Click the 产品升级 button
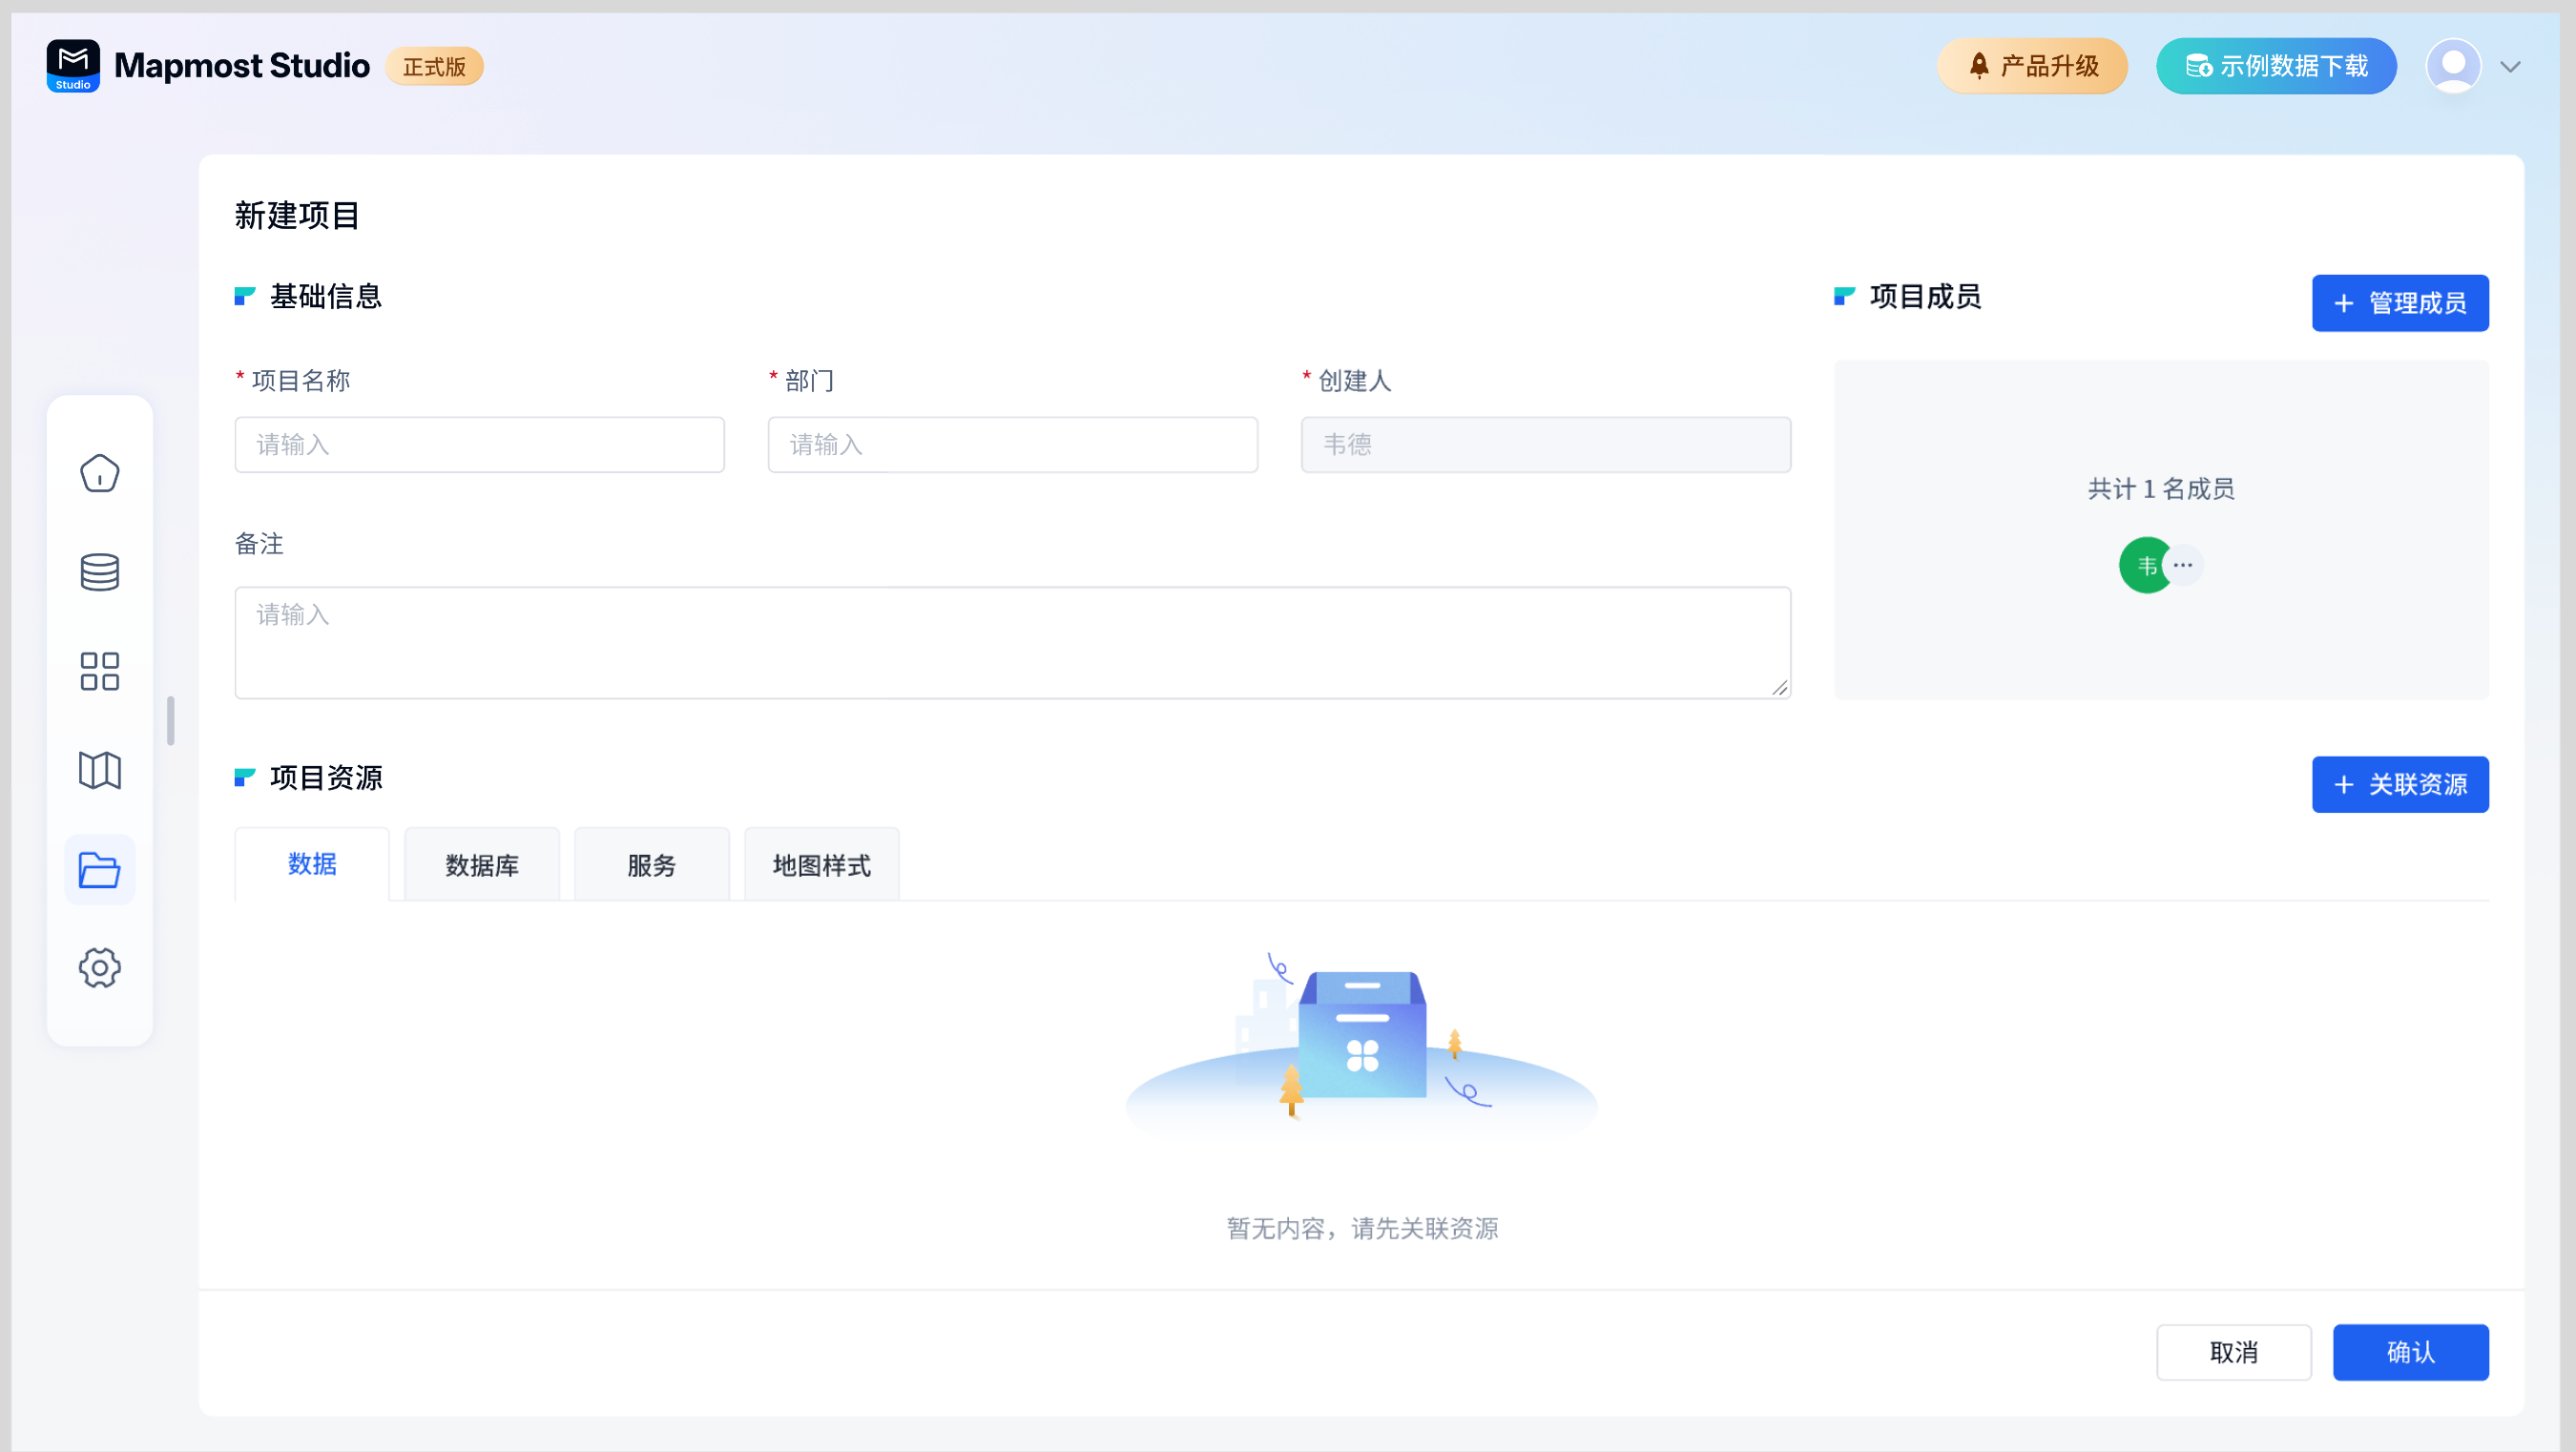This screenshot has width=2576, height=1452. [x=2032, y=66]
